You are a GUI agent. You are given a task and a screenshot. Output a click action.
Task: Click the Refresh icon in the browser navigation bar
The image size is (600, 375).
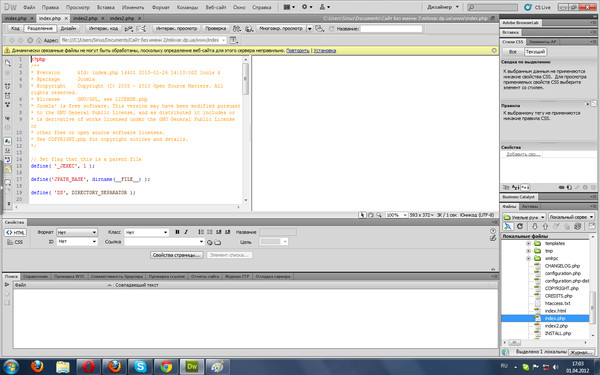30,40
